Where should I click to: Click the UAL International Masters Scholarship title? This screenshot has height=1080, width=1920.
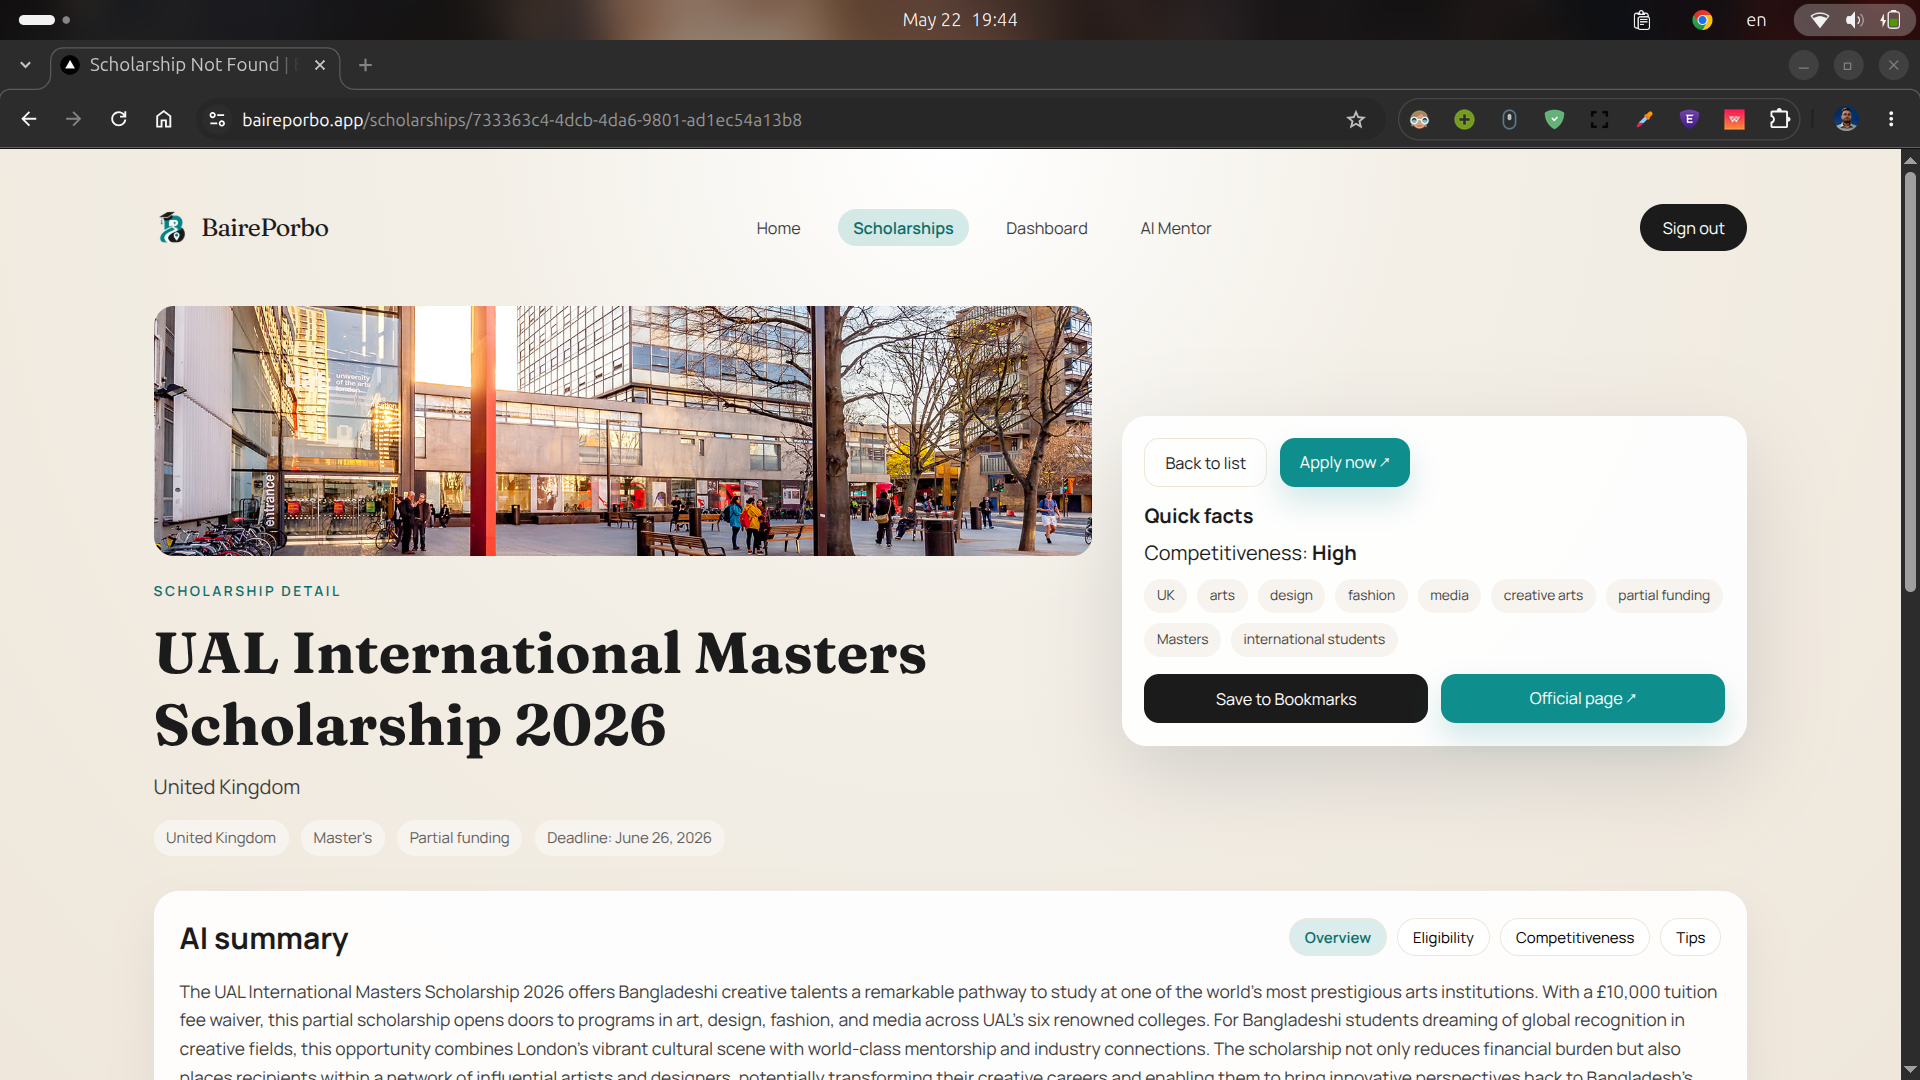pos(540,689)
